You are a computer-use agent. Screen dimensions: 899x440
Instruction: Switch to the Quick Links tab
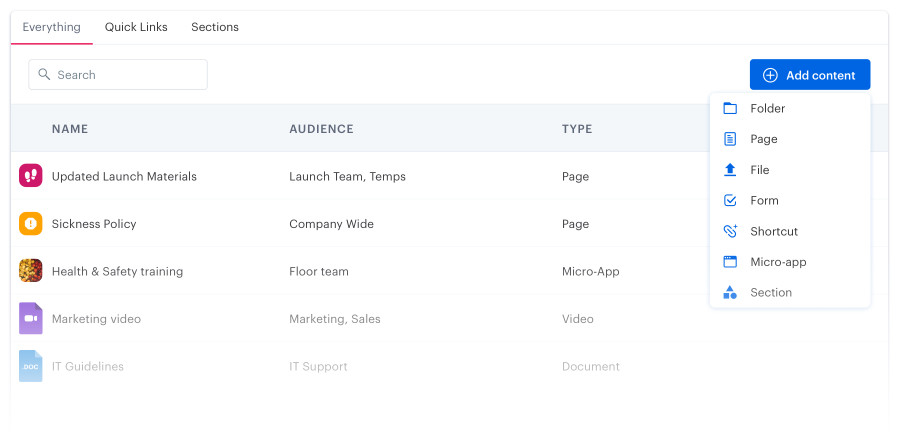(136, 27)
